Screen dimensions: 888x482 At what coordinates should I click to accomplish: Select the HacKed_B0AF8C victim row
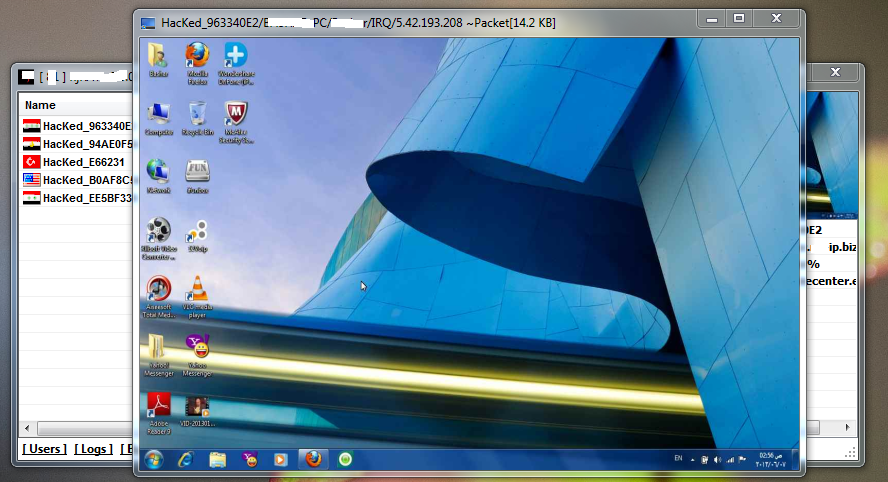(x=77, y=180)
